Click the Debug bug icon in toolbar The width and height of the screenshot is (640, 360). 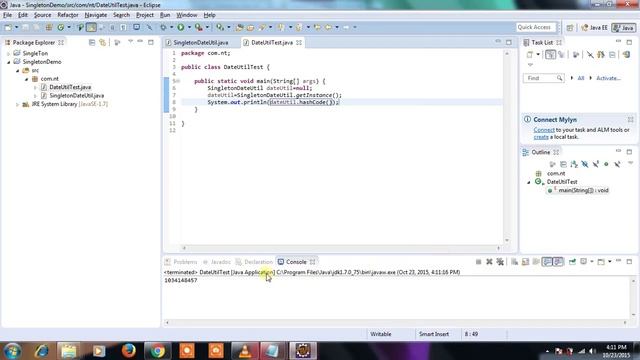163,27
